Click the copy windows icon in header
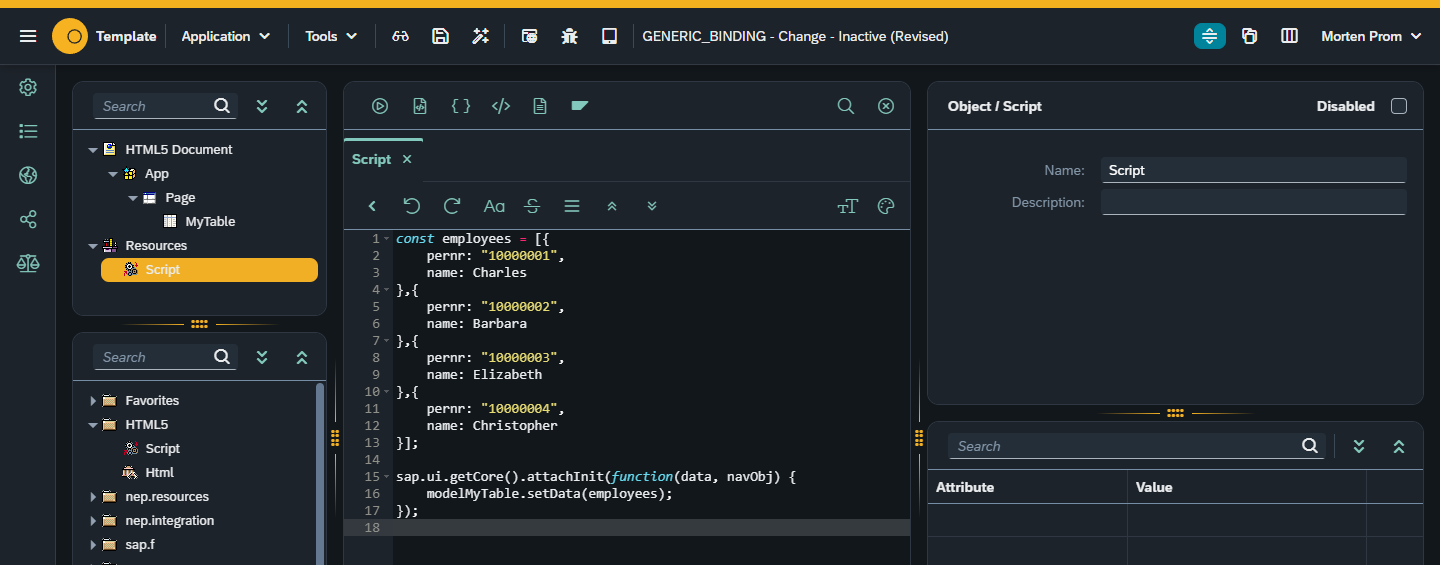 tap(1249, 36)
